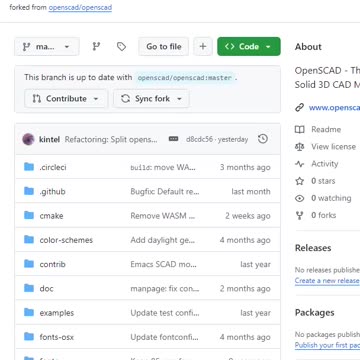The width and height of the screenshot is (360, 360).
Task: Click Publish your first package link
Action: (x=327, y=345)
